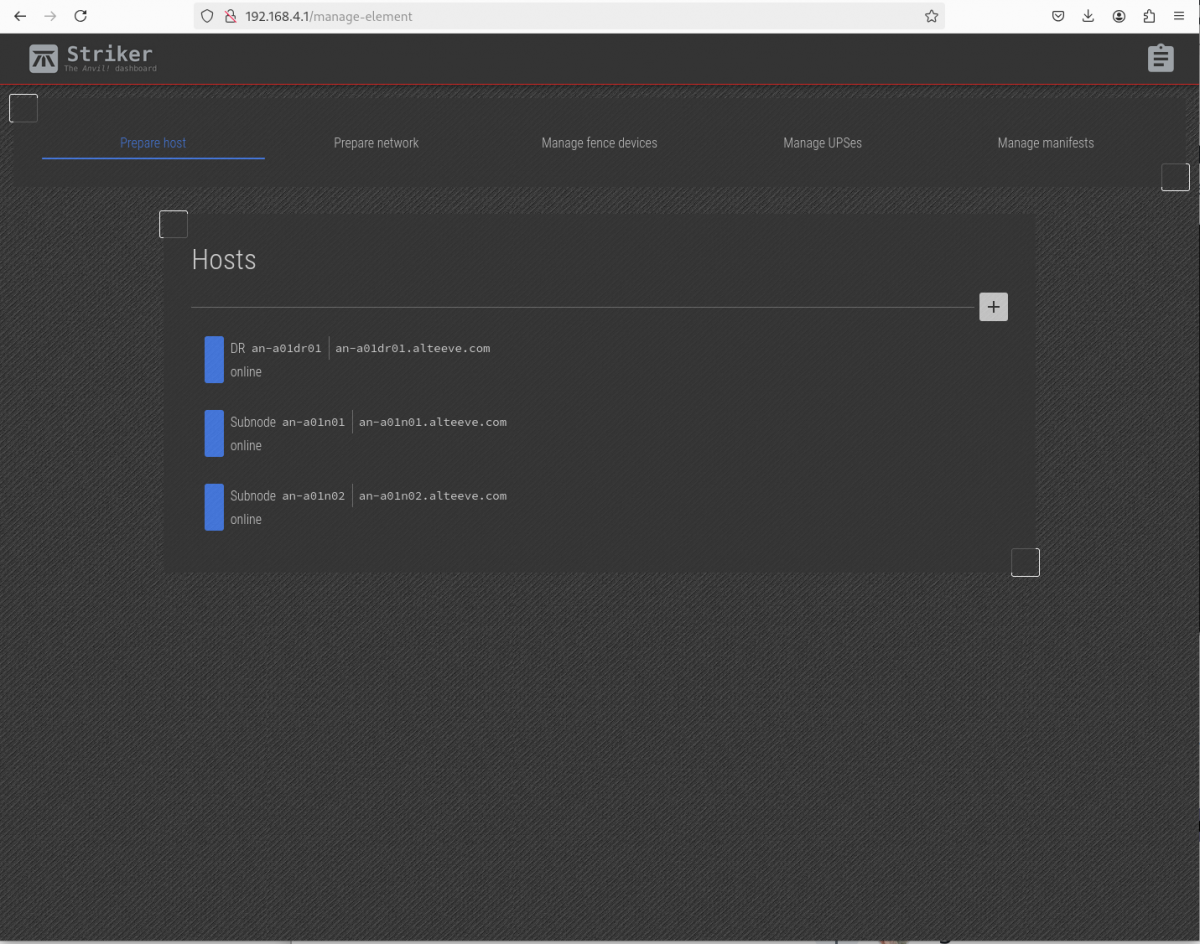Click blue status bar of an-a01n02
This screenshot has width=1200, height=944.
(x=214, y=507)
